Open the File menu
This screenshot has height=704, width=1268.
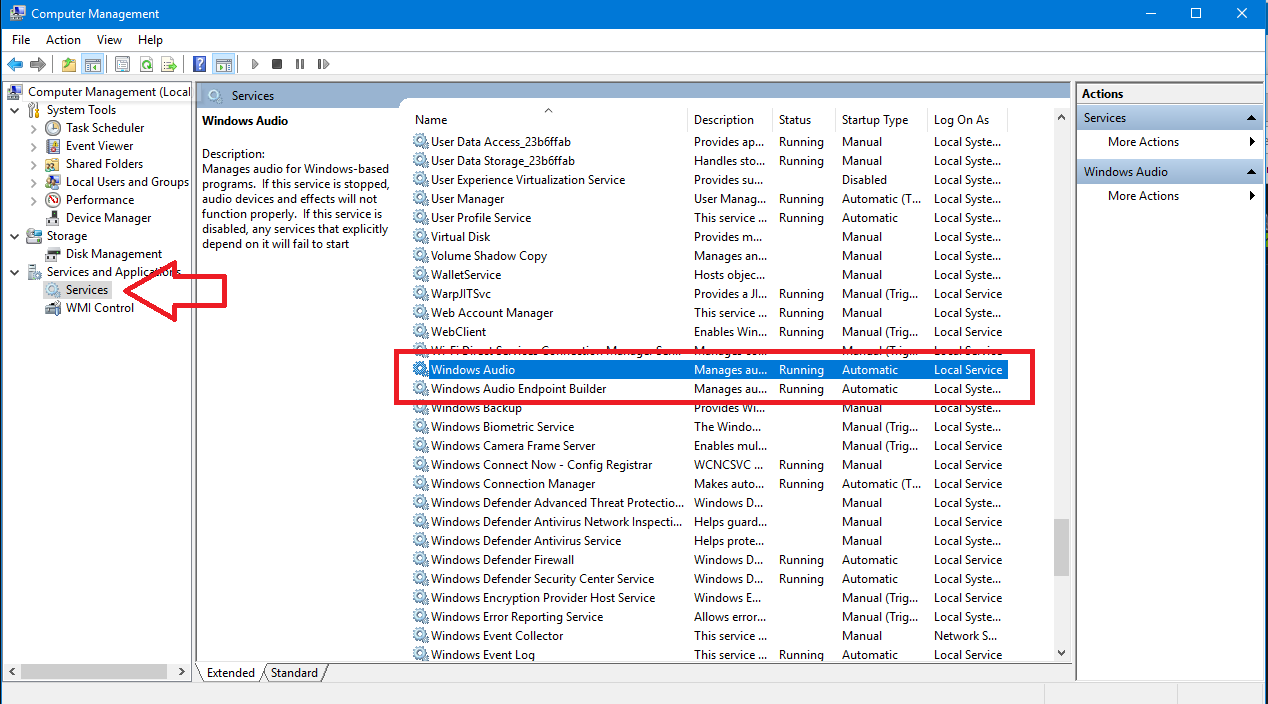tap(21, 40)
